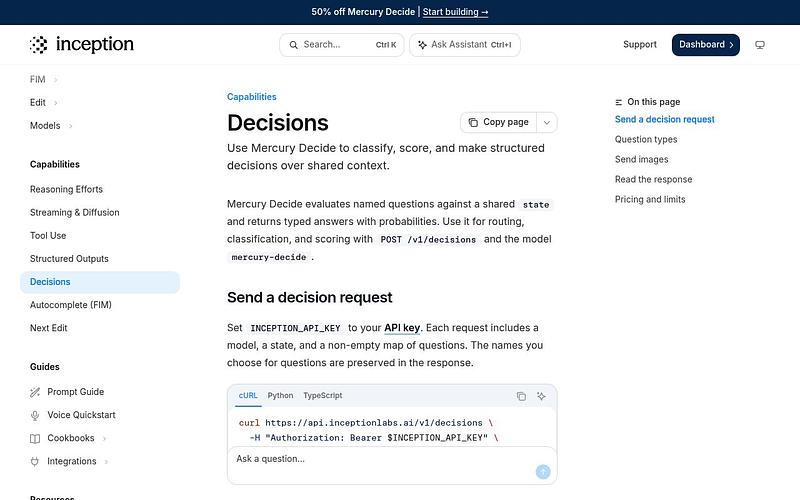Image resolution: width=800 pixels, height=500 pixels.
Task: Open the Inception logo home link
Action: (82, 44)
